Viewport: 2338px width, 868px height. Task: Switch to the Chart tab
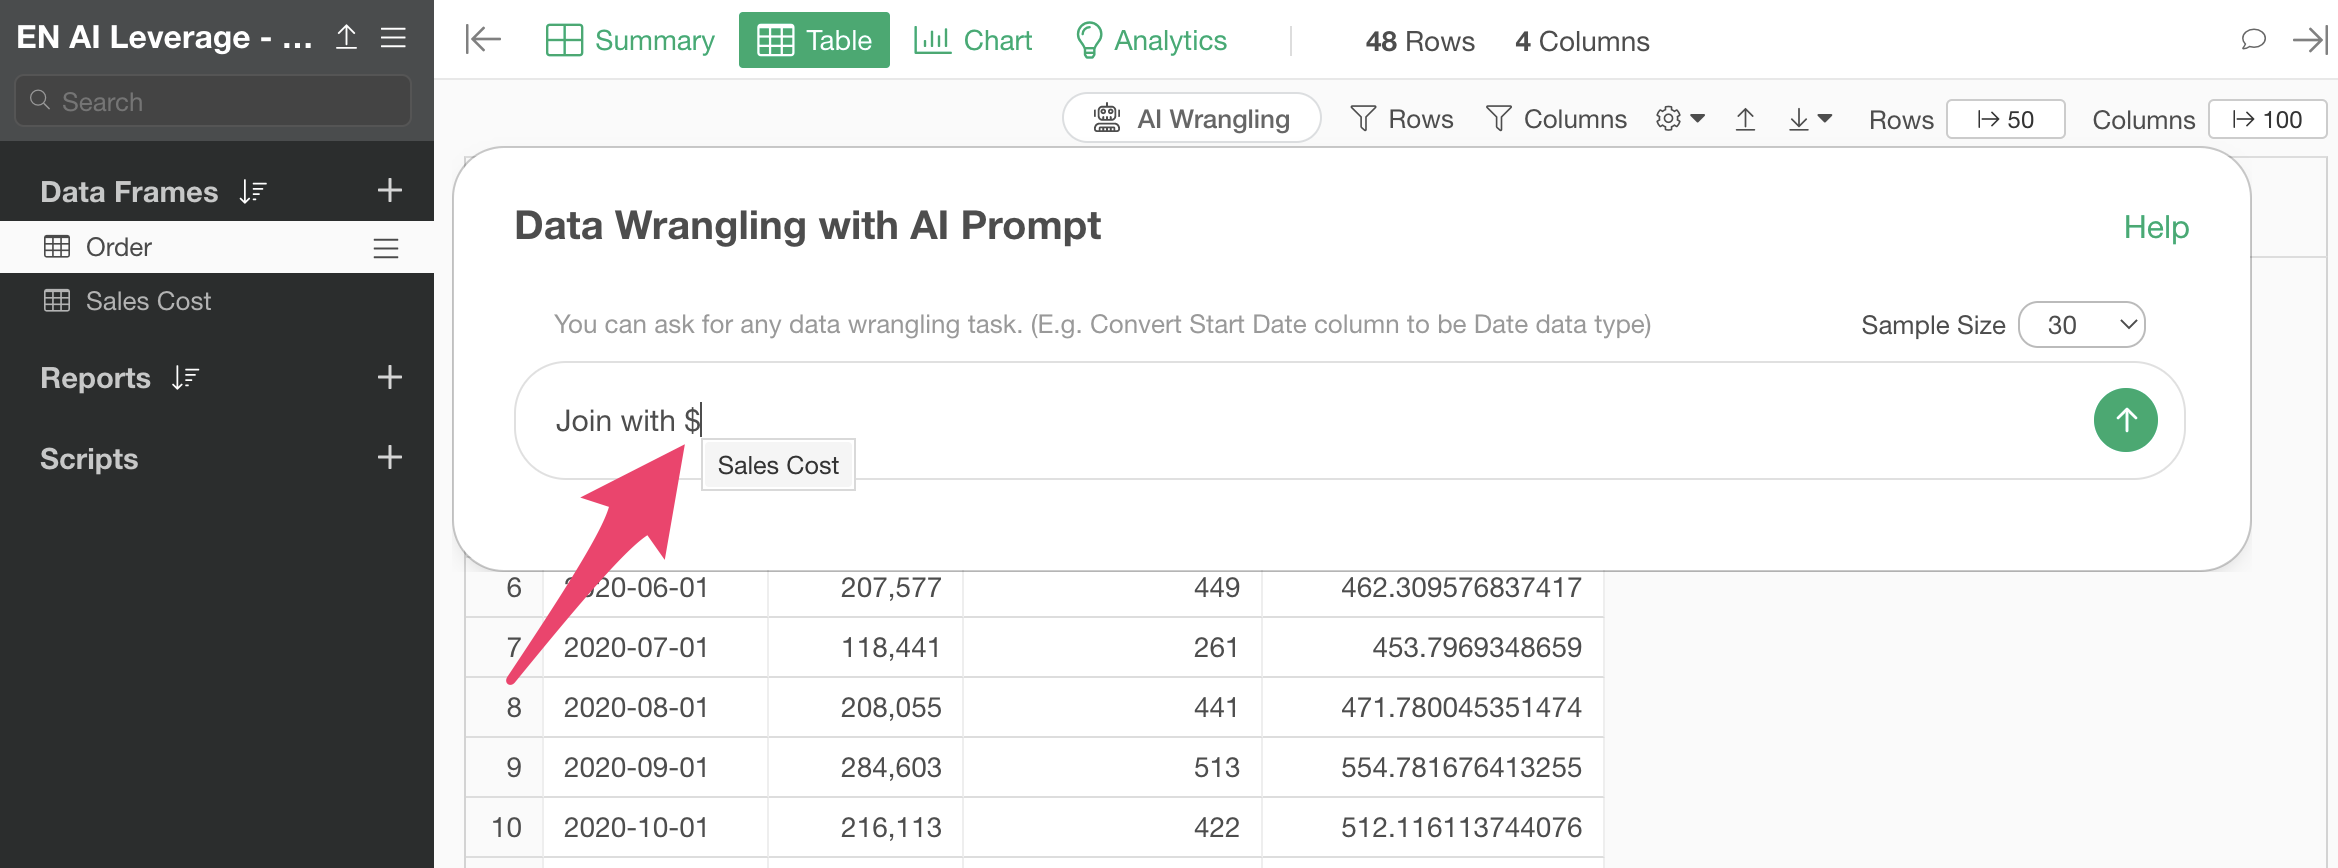pos(973,40)
